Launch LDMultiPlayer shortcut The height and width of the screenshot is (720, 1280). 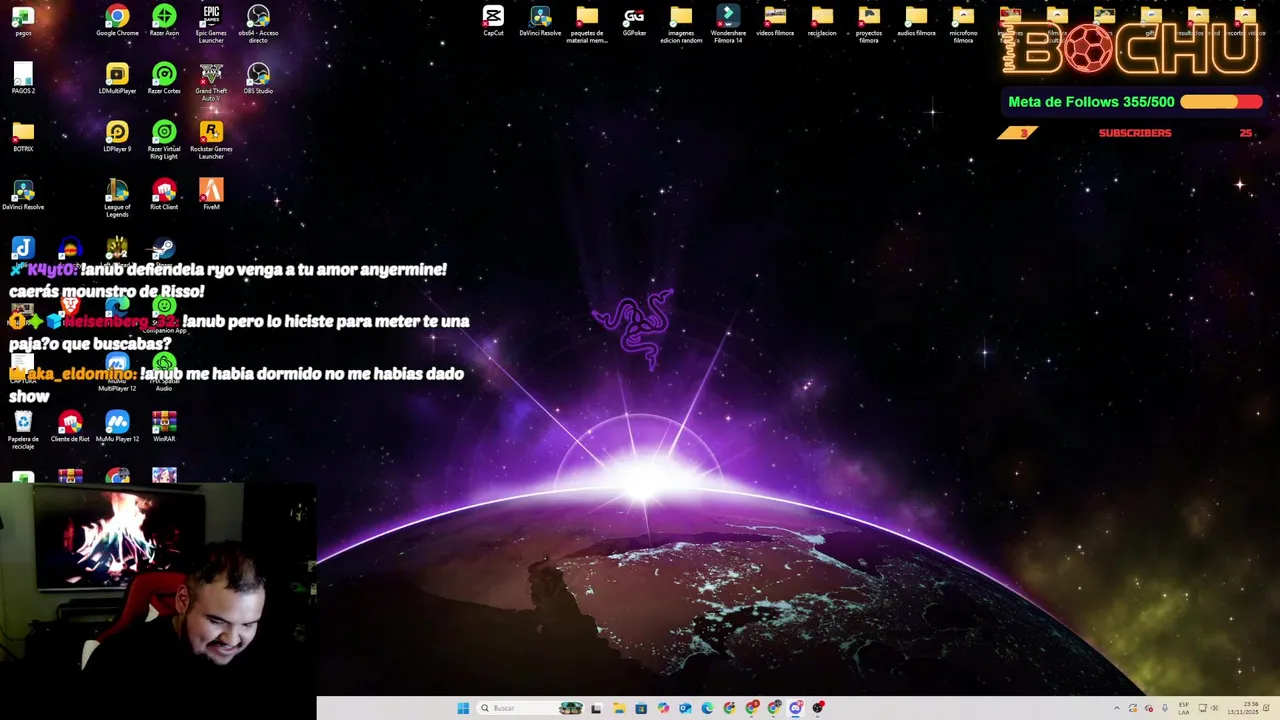[x=117, y=79]
